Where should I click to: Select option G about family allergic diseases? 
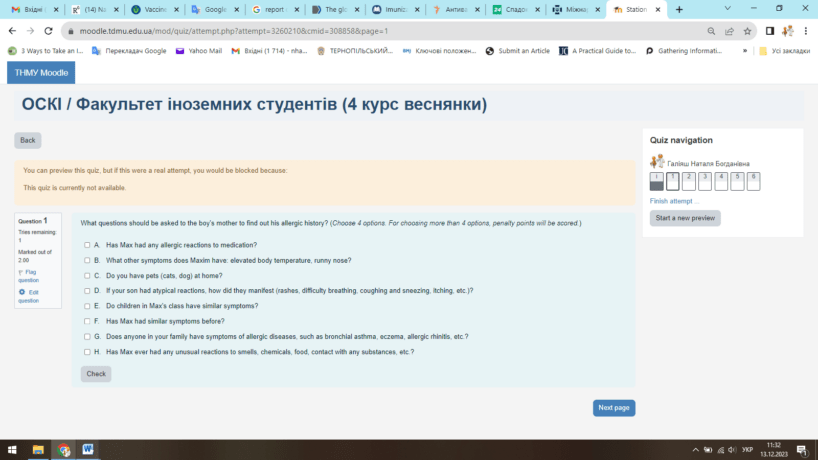[x=87, y=337]
